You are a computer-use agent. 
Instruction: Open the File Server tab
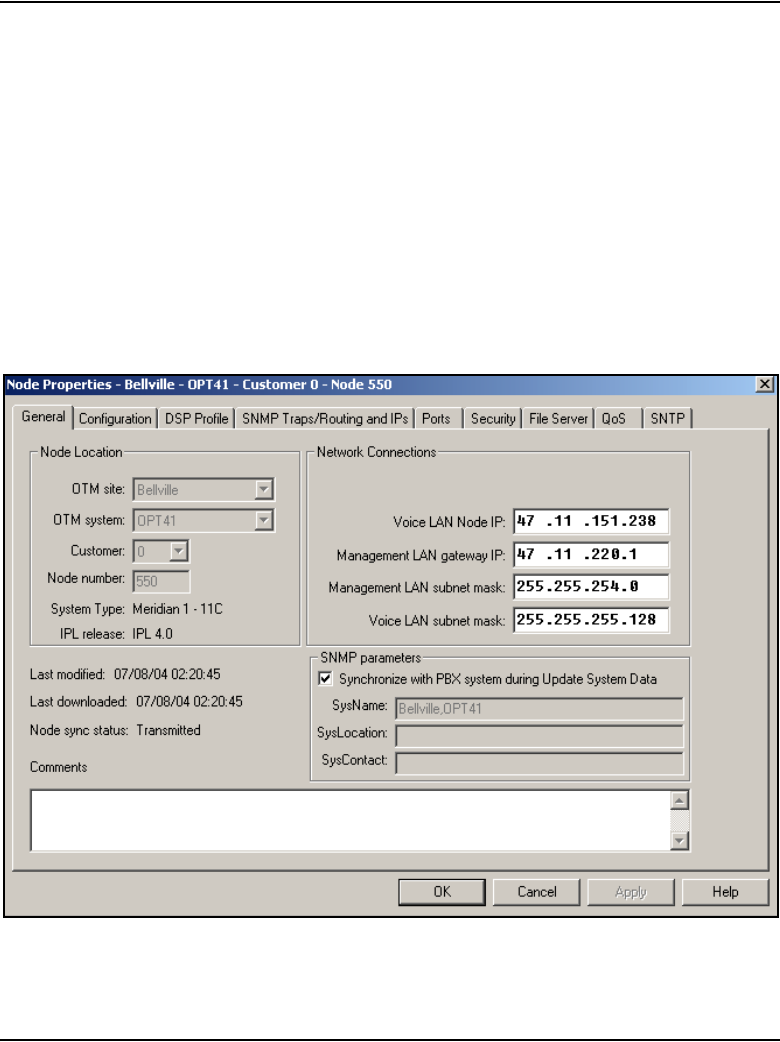pos(558,419)
